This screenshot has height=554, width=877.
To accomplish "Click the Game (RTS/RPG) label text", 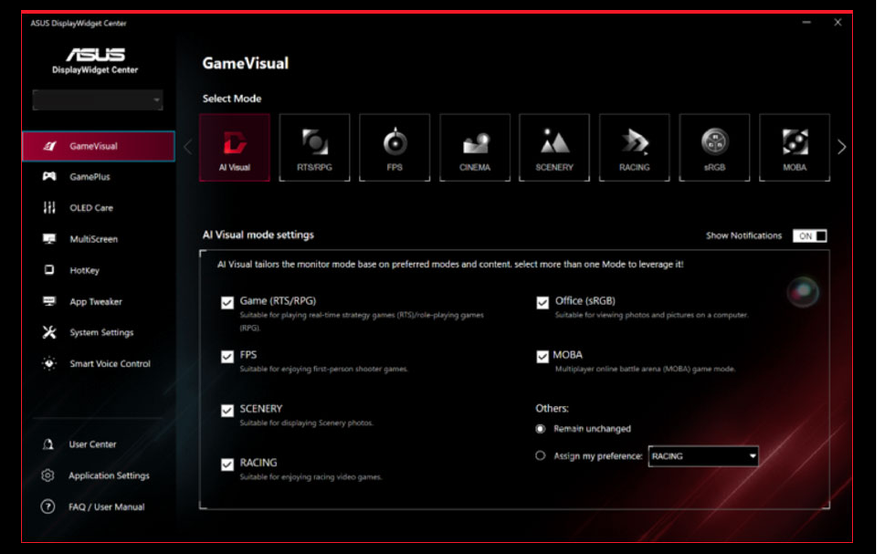I will pos(278,301).
